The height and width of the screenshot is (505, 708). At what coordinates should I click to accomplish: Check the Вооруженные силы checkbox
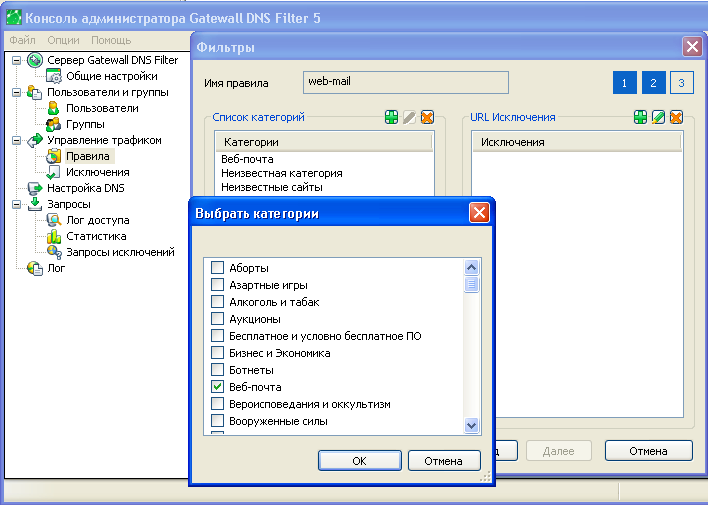218,421
